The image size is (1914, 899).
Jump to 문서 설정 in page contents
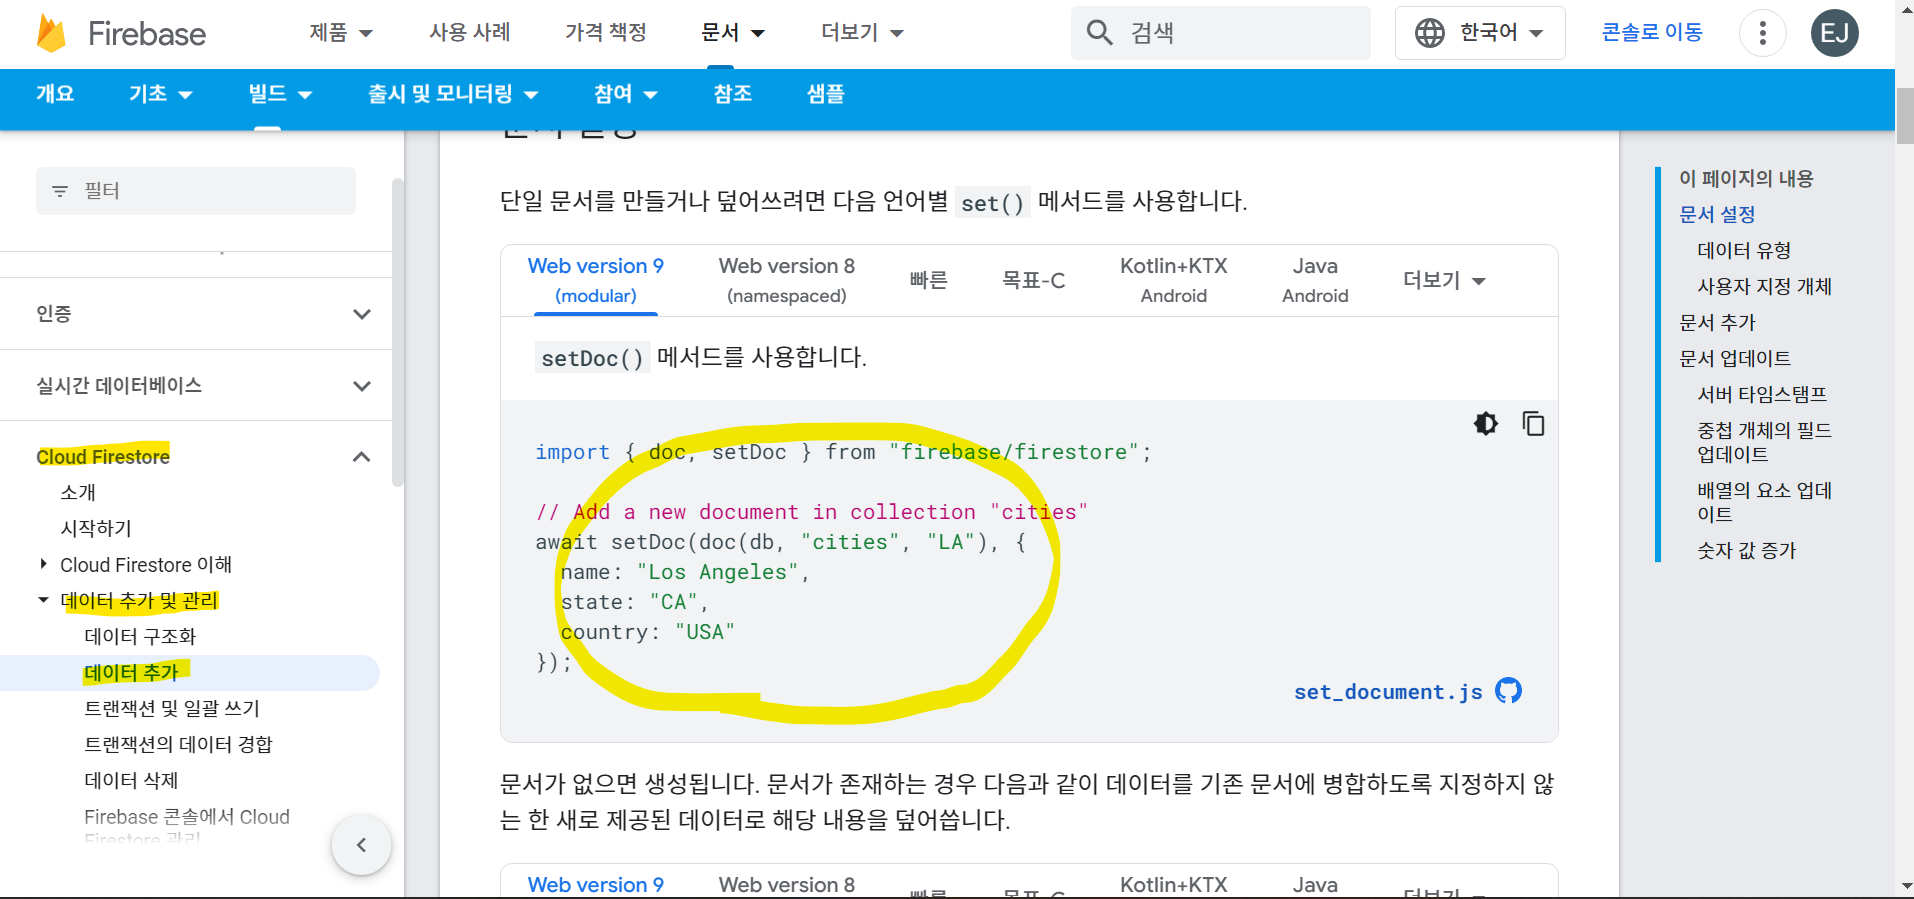(1717, 215)
